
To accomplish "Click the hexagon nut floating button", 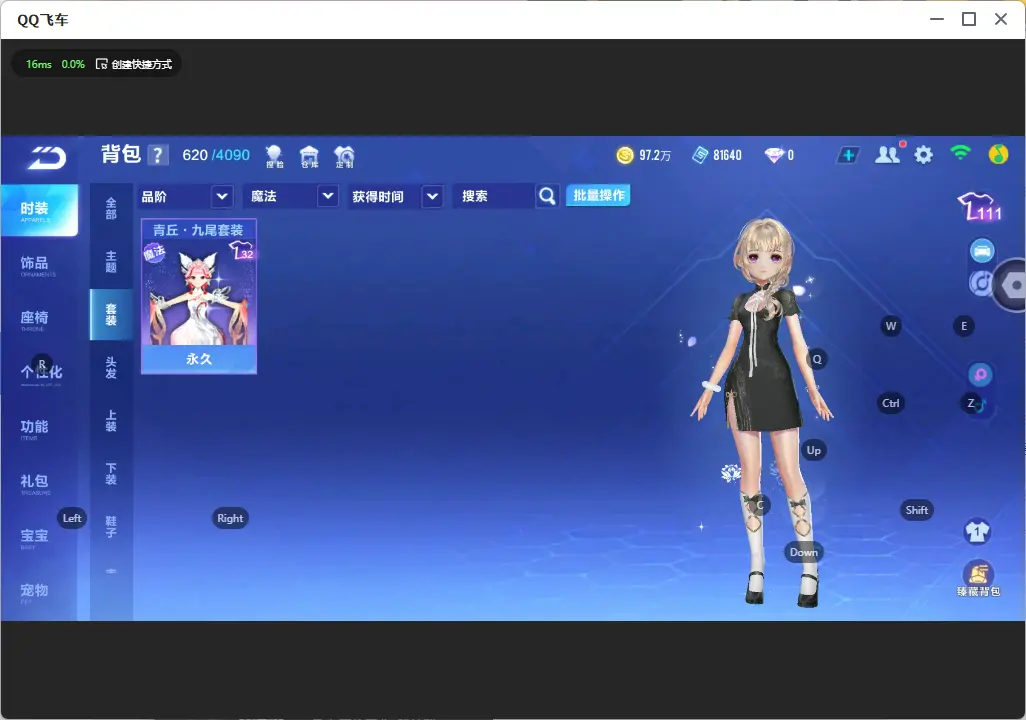I will point(1011,285).
